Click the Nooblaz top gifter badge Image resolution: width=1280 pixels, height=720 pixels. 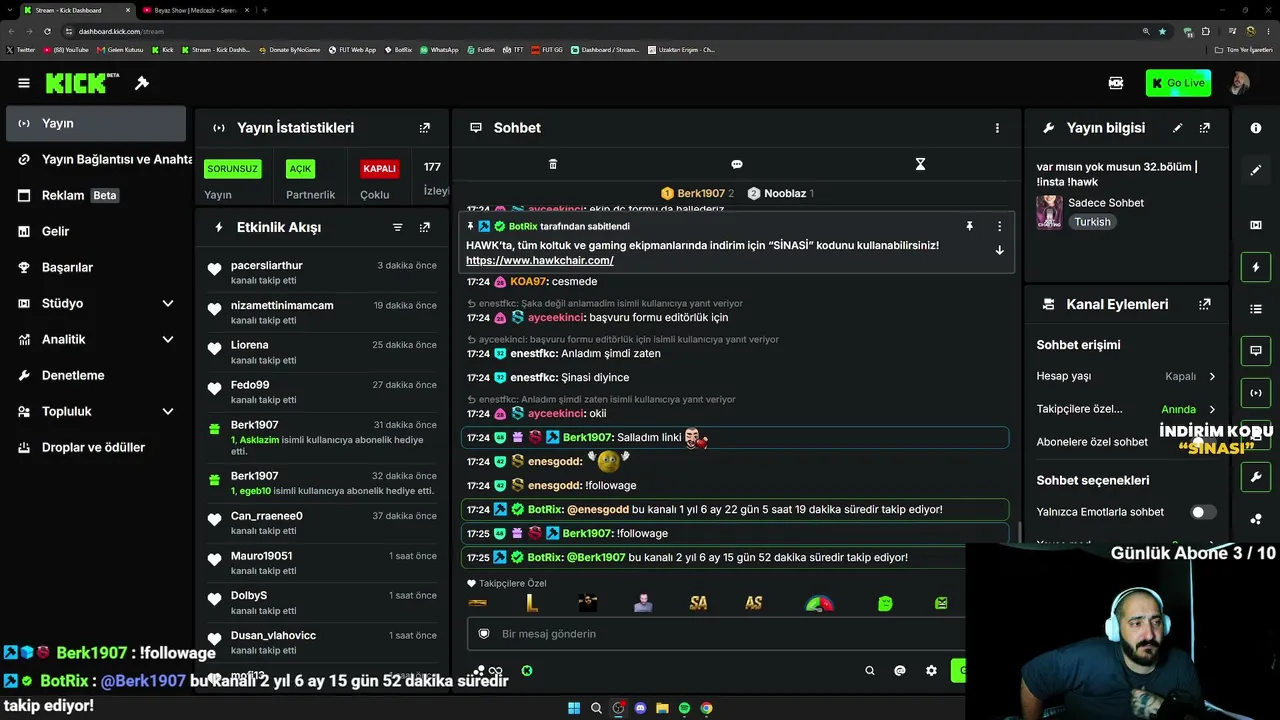tap(780, 193)
